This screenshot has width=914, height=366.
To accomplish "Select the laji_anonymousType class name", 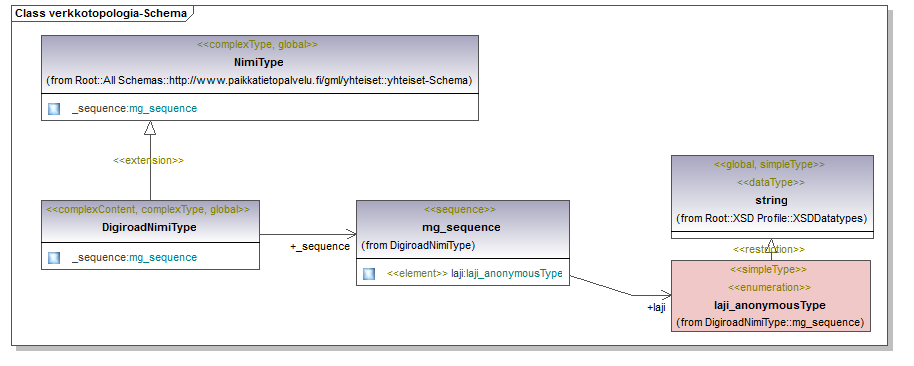I will tap(770, 305).
